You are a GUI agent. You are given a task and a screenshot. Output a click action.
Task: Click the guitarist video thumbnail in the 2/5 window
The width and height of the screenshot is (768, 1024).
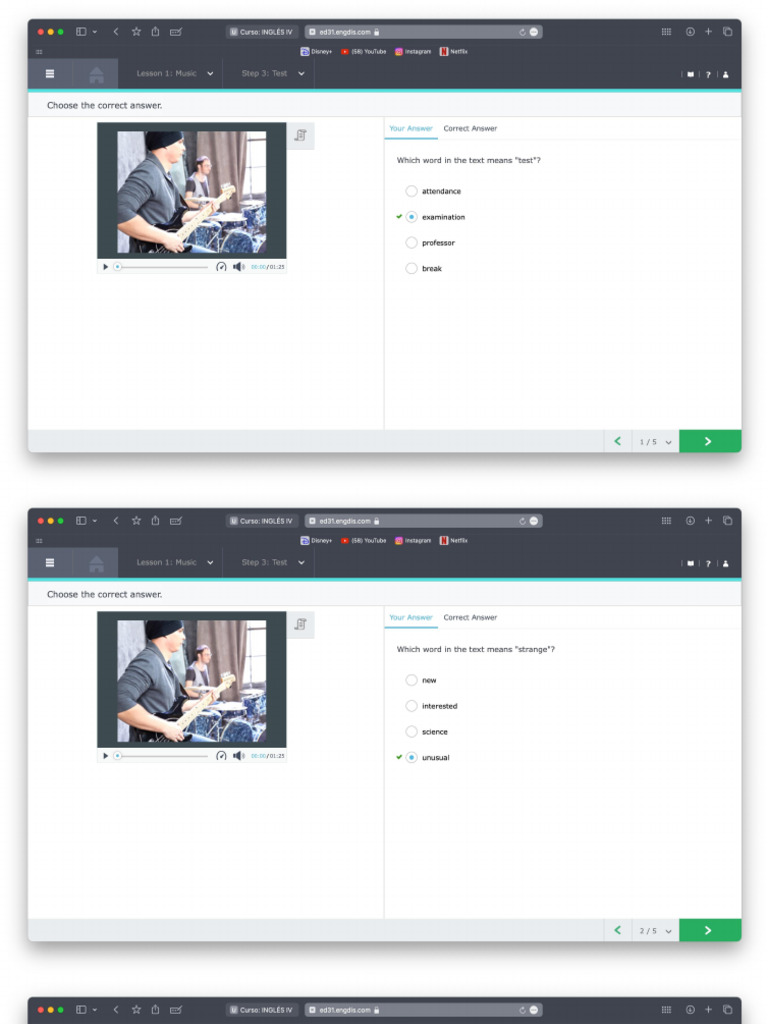click(192, 681)
